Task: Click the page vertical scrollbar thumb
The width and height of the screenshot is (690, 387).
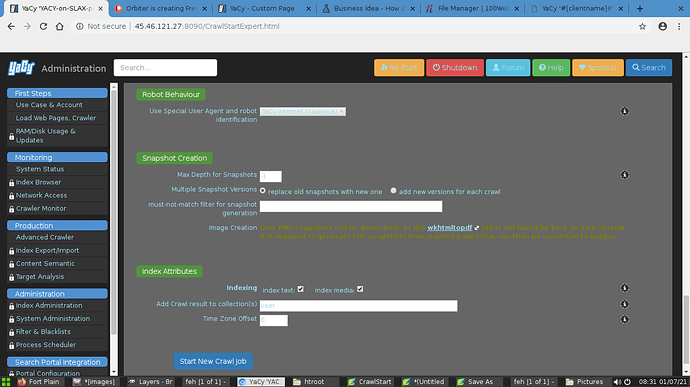Action: [x=686, y=328]
